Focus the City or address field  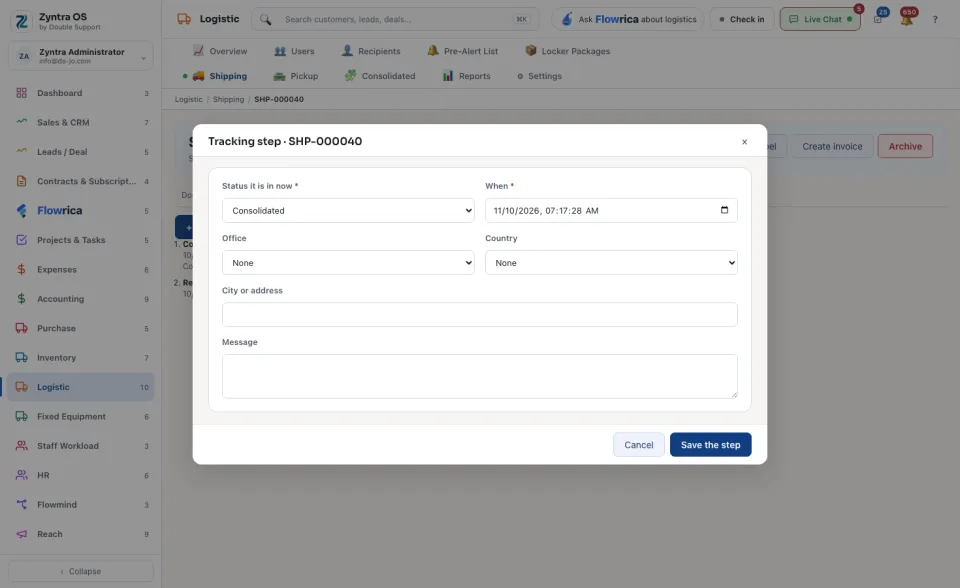479,315
